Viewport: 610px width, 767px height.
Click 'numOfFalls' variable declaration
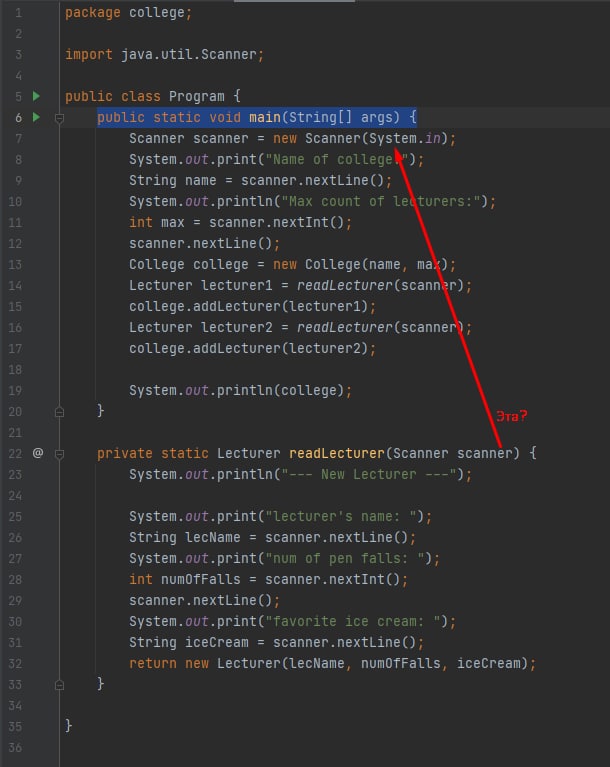(x=201, y=580)
